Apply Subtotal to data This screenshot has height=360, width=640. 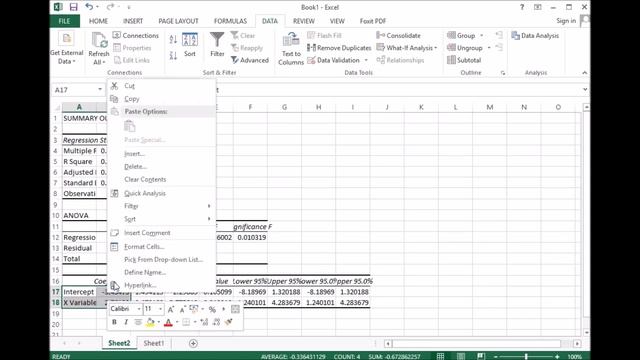click(x=464, y=60)
